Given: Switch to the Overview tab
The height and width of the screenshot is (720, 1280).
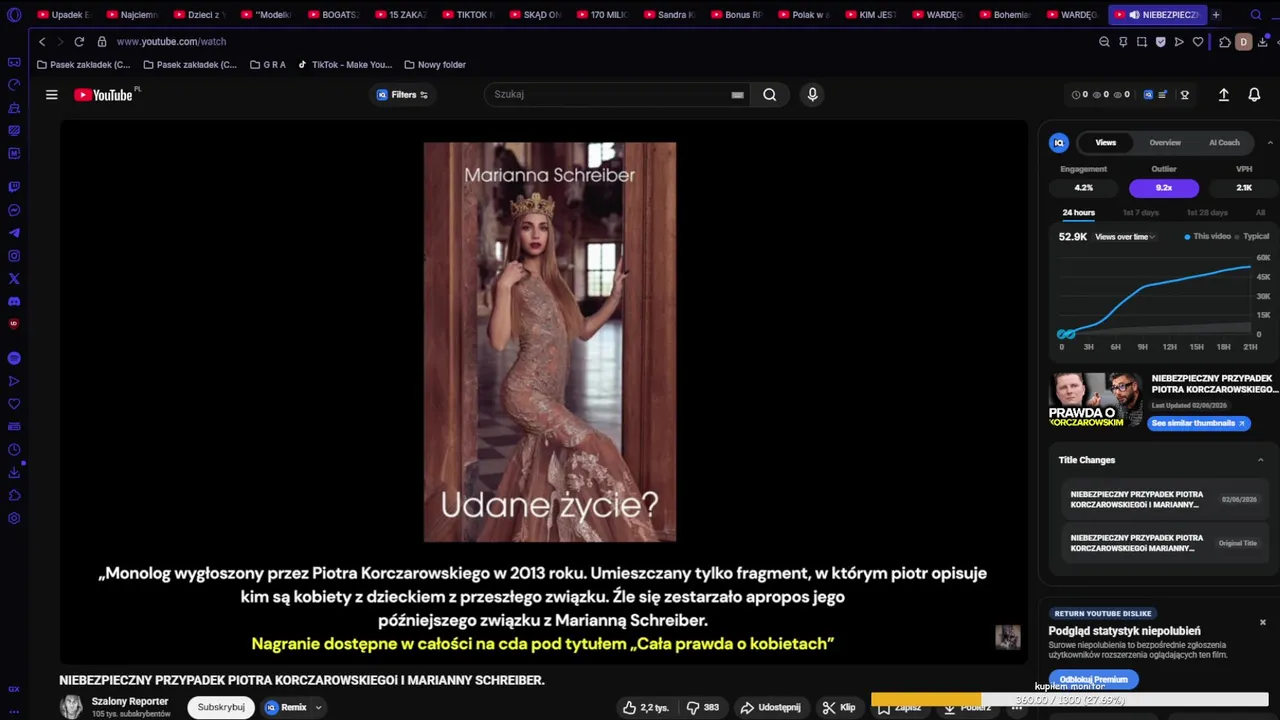Looking at the screenshot, I should (x=1164, y=143).
